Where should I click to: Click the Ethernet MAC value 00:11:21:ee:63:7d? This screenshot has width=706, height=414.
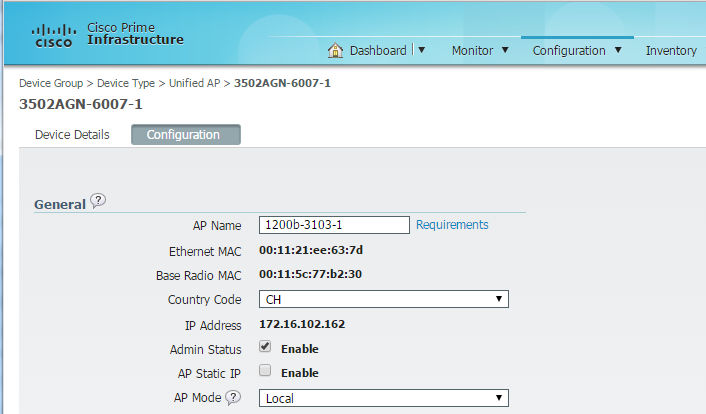tap(311, 250)
